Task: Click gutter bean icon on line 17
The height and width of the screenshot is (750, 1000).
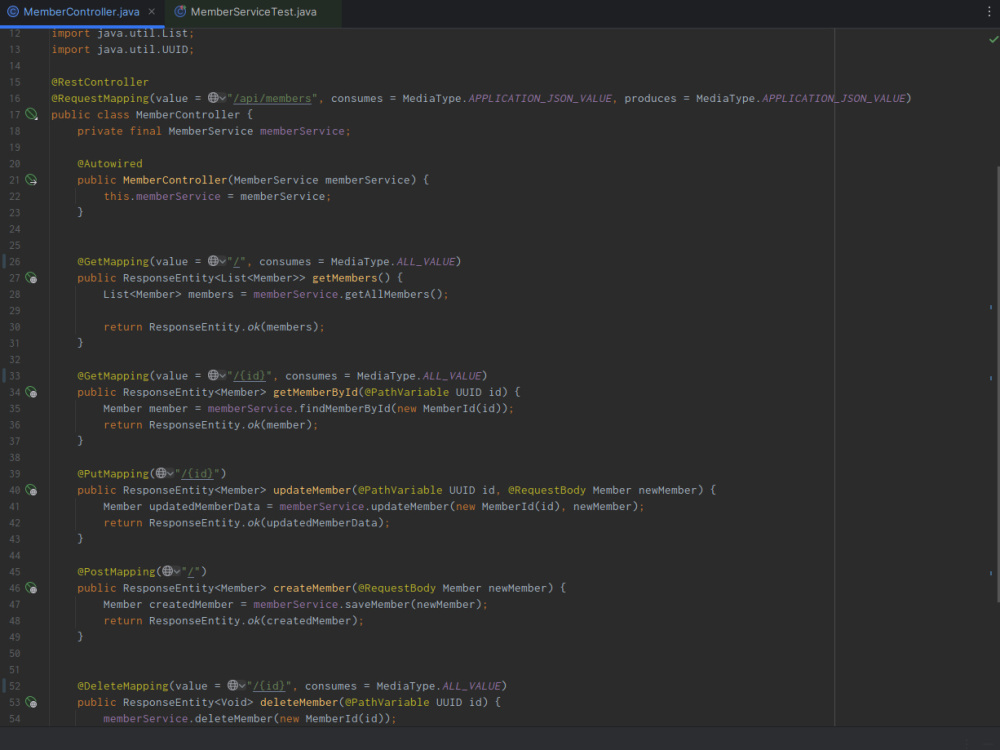Action: 31,115
